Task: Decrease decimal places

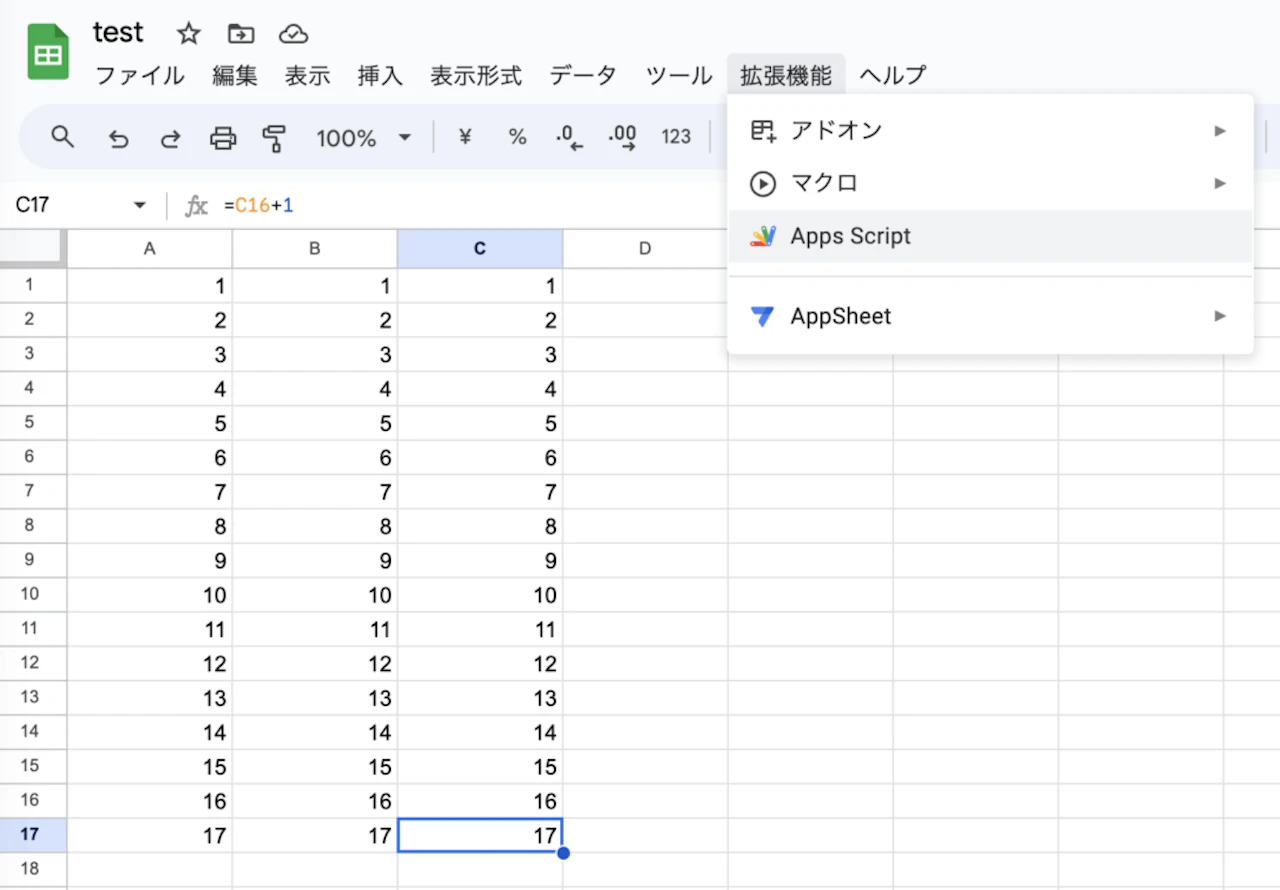Action: 570,138
